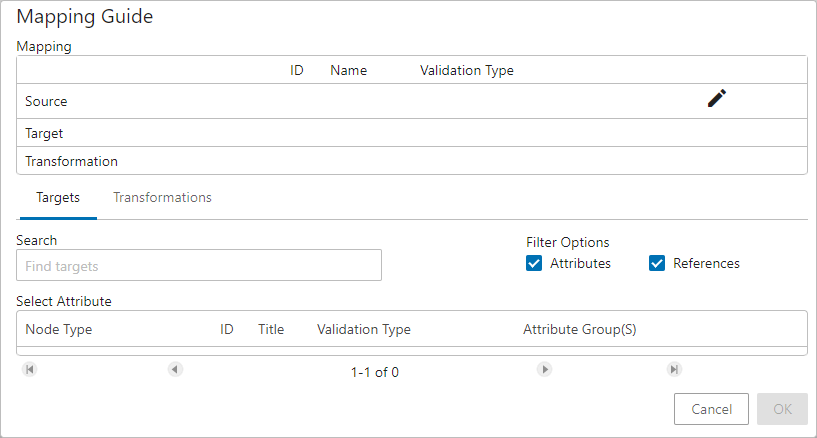Click the Name column header in Mapping
This screenshot has width=817, height=438.
349,70
